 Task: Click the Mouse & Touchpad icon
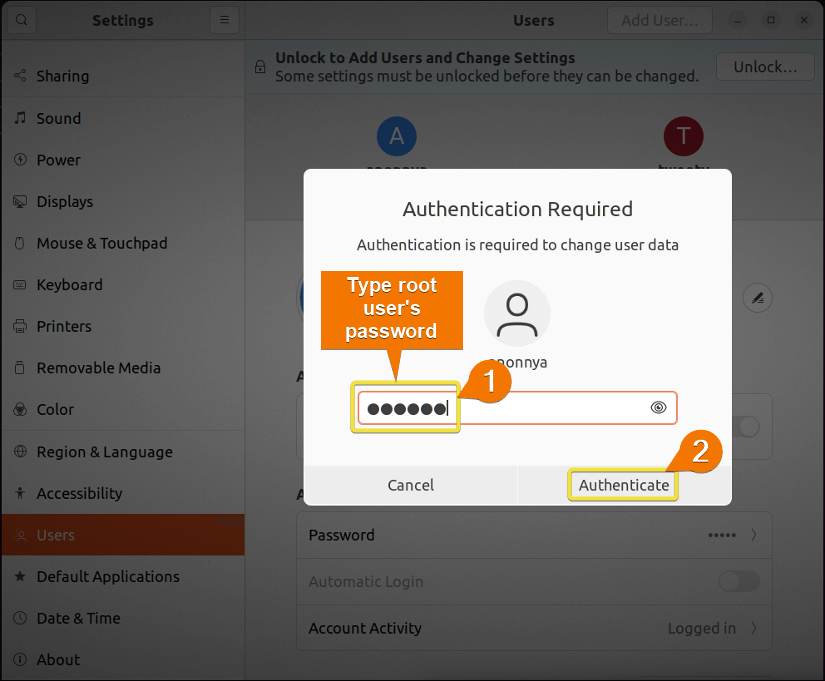(x=20, y=243)
